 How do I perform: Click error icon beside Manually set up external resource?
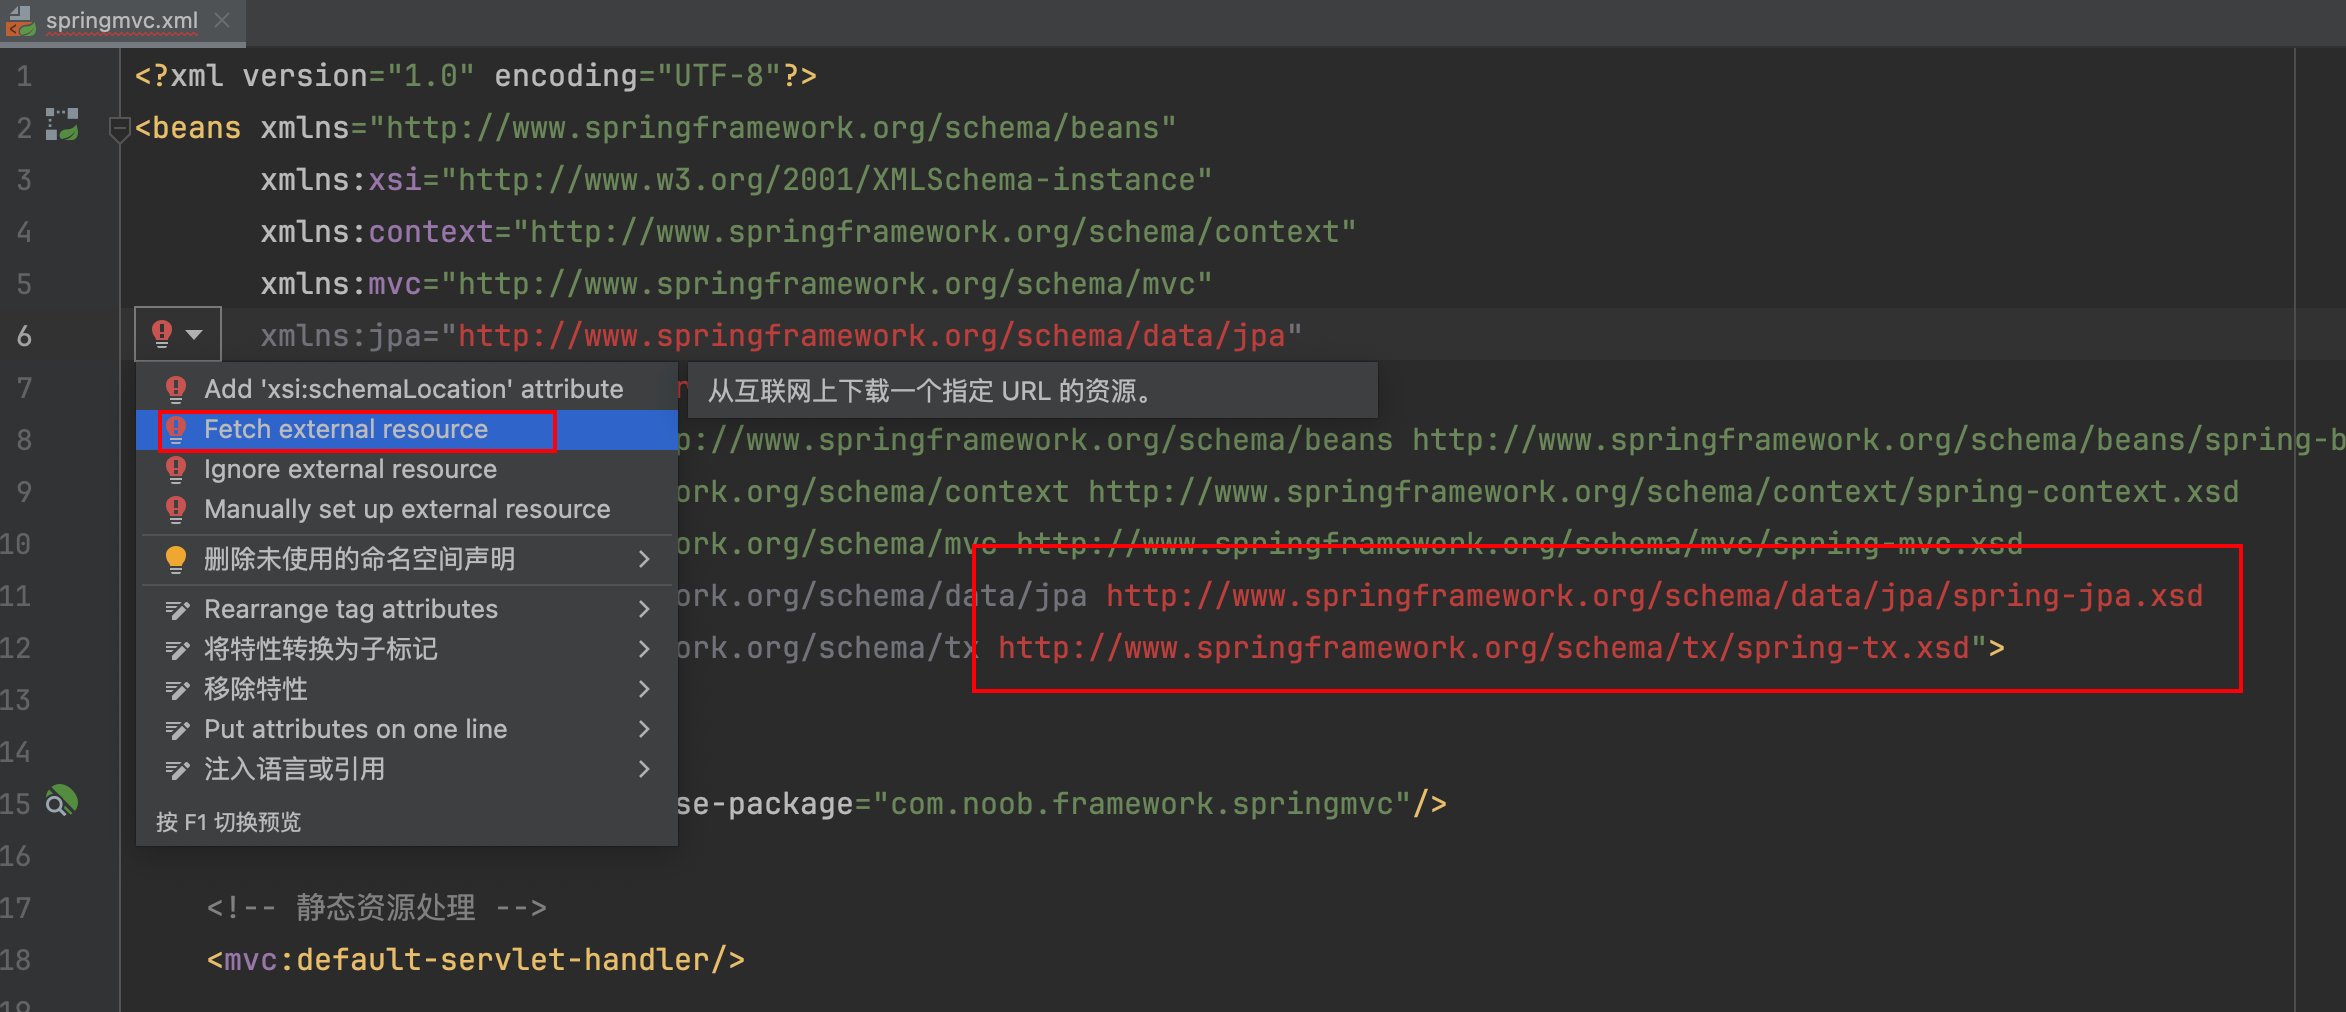pos(176,509)
